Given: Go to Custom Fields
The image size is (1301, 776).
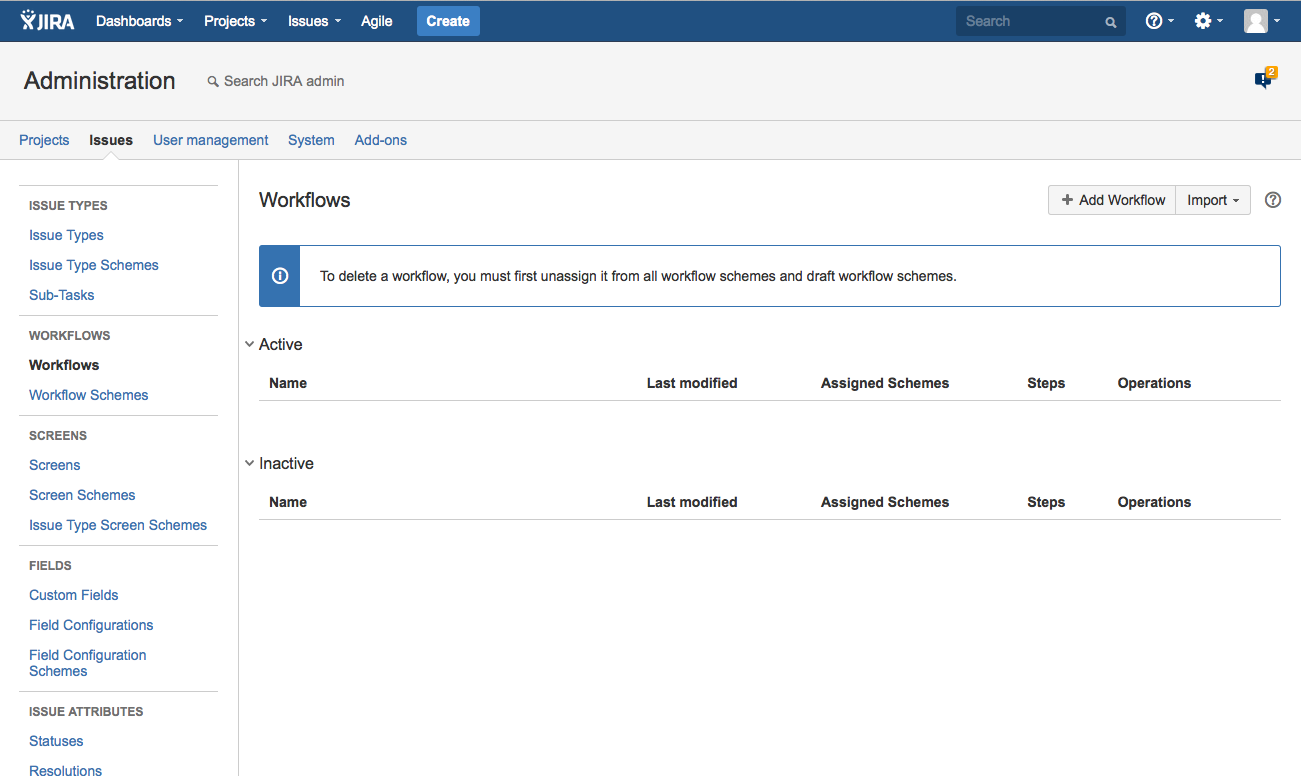Looking at the screenshot, I should (x=74, y=595).
